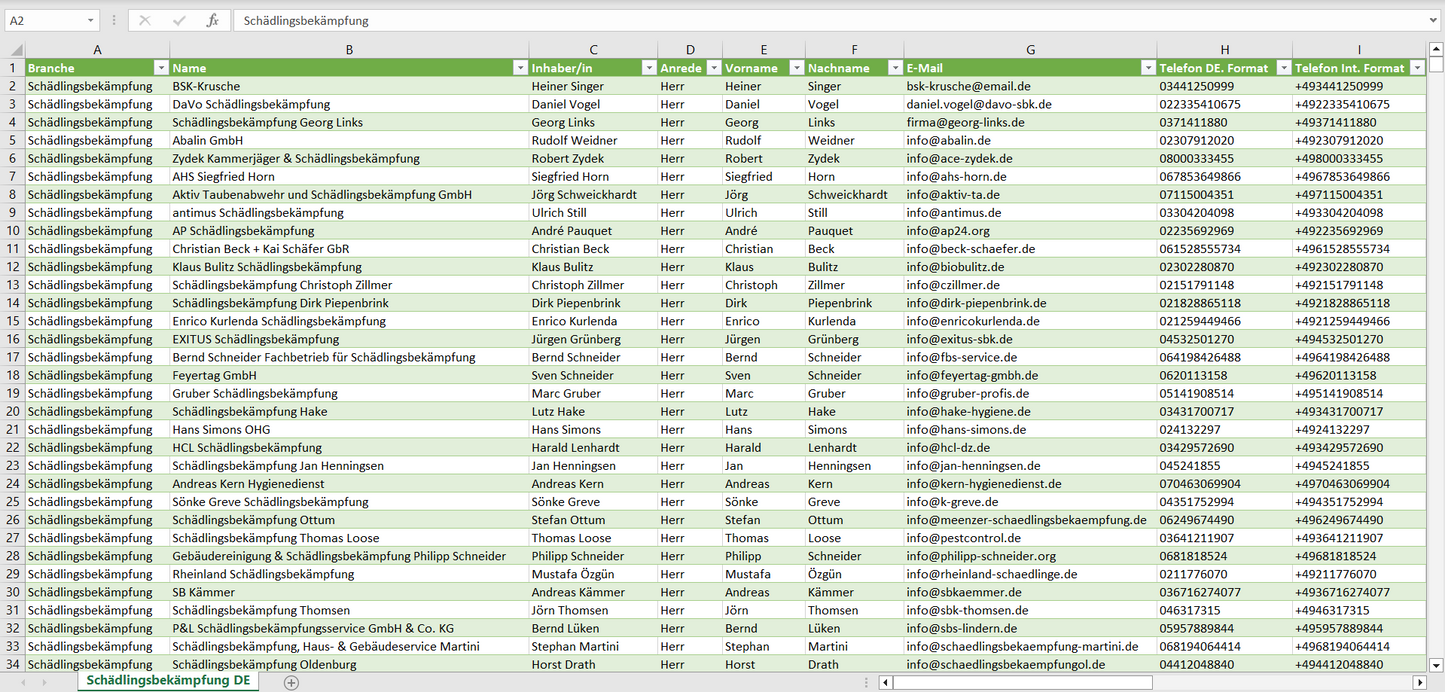Click inside the formula bar text field
The height and width of the screenshot is (692, 1445).
tap(800, 20)
